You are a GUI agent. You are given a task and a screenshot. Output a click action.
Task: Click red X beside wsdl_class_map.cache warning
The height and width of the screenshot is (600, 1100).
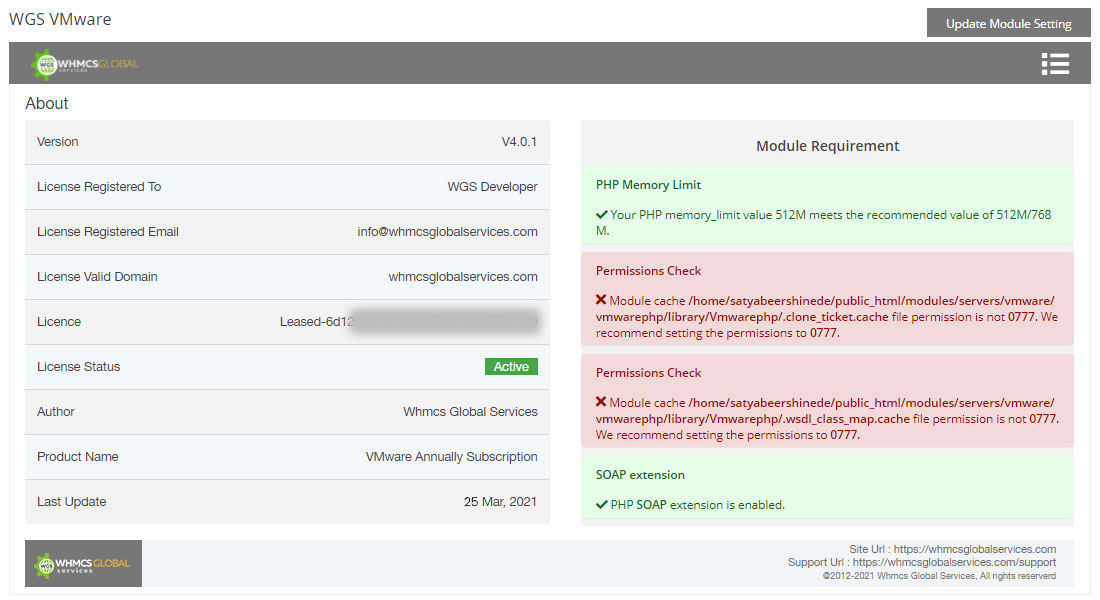pyautogui.click(x=601, y=403)
